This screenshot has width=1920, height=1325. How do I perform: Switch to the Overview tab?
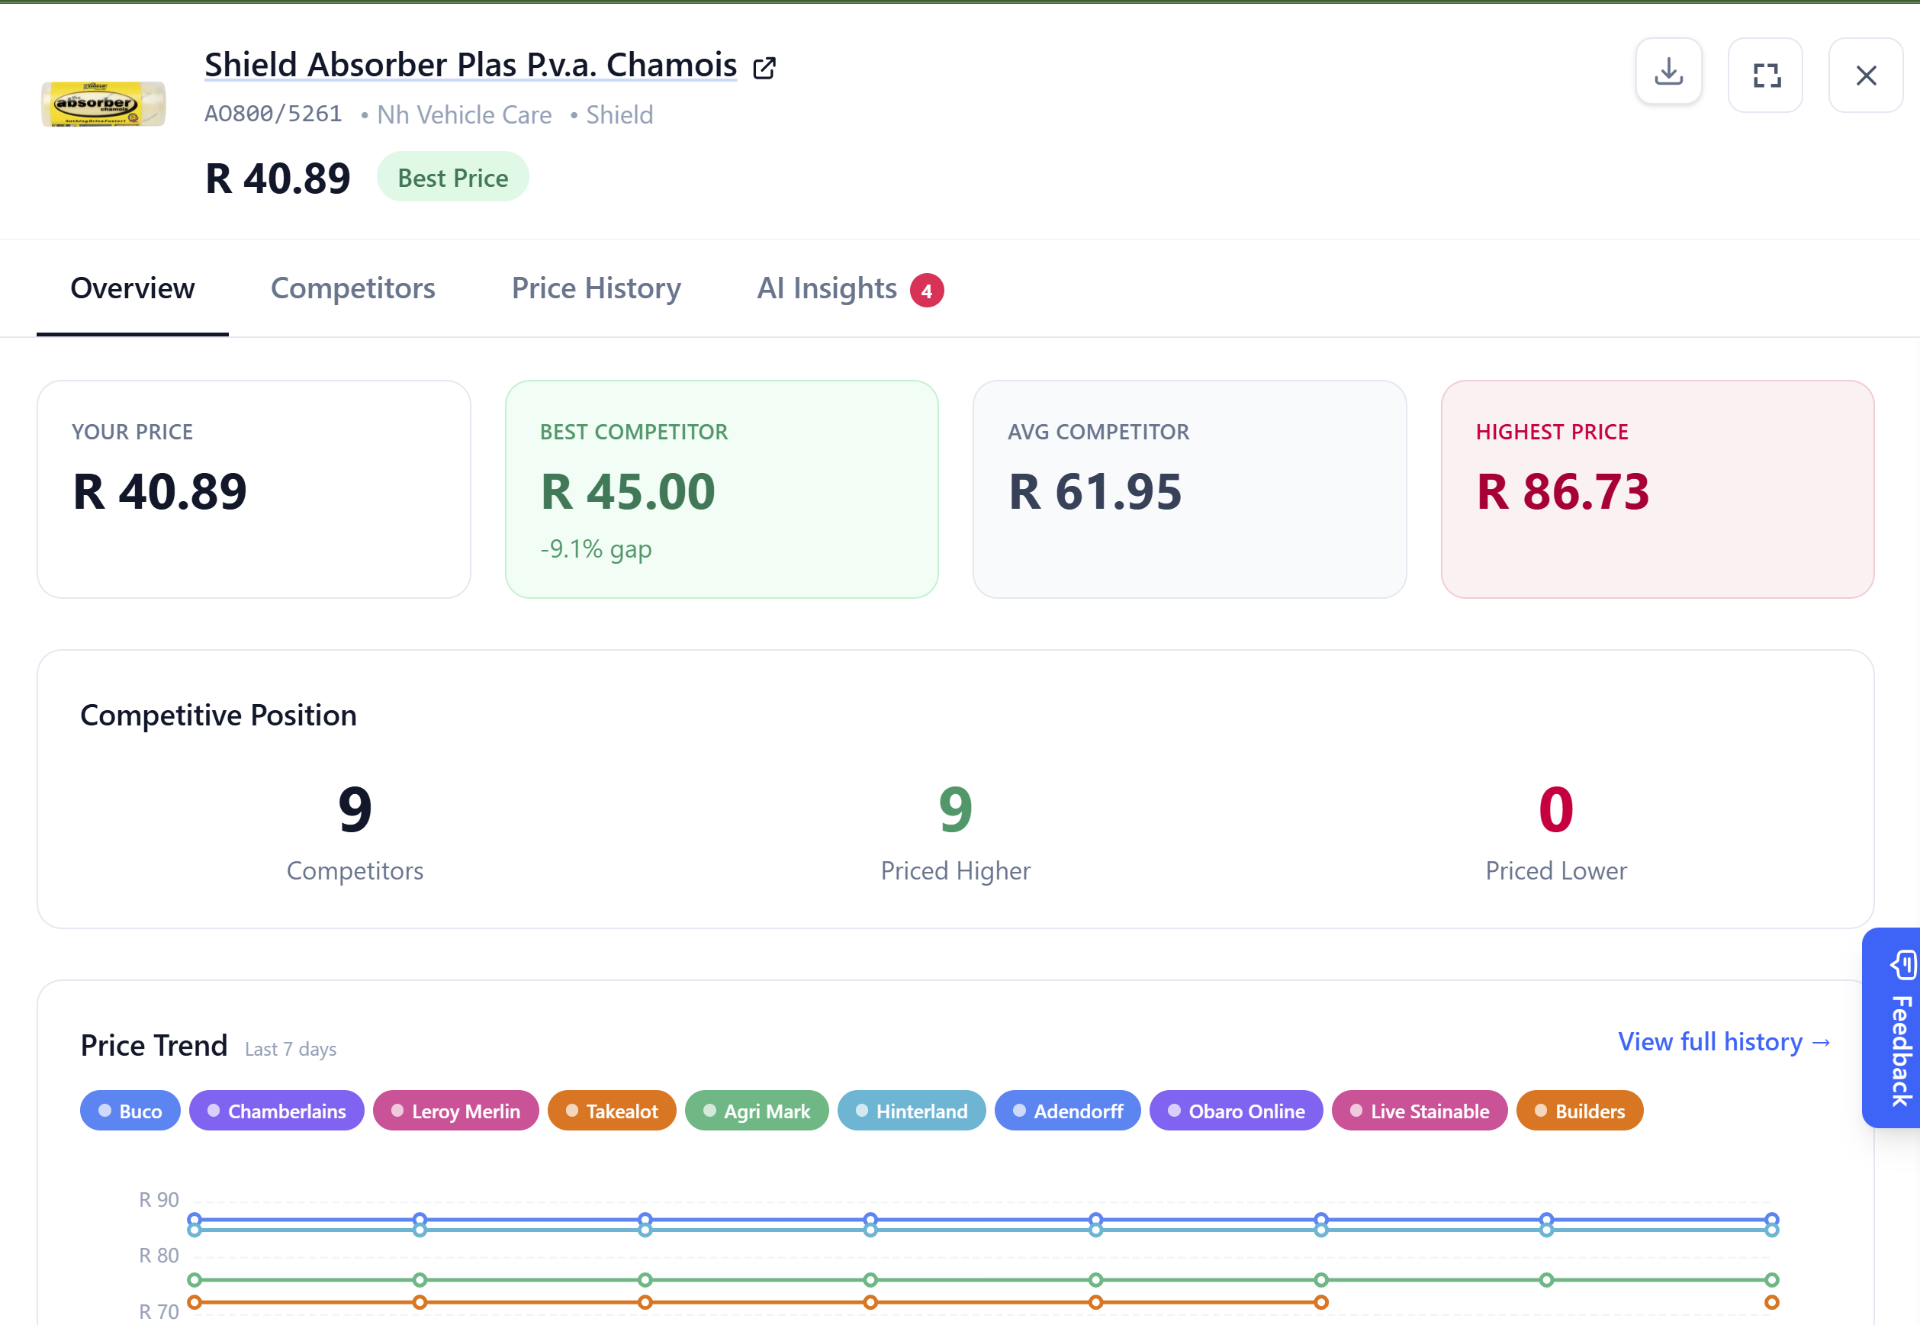click(132, 288)
